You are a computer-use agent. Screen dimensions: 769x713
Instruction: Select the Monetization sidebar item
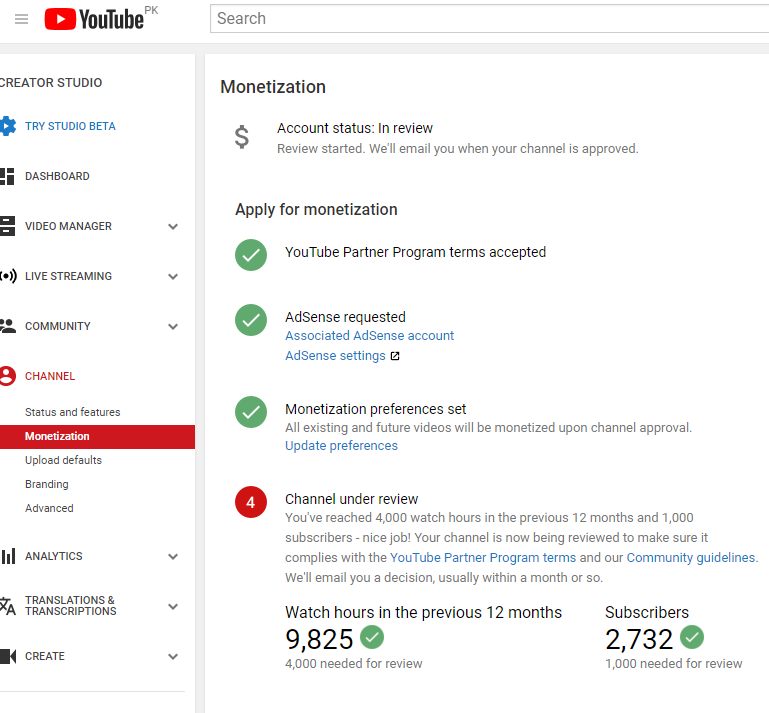[97, 436]
